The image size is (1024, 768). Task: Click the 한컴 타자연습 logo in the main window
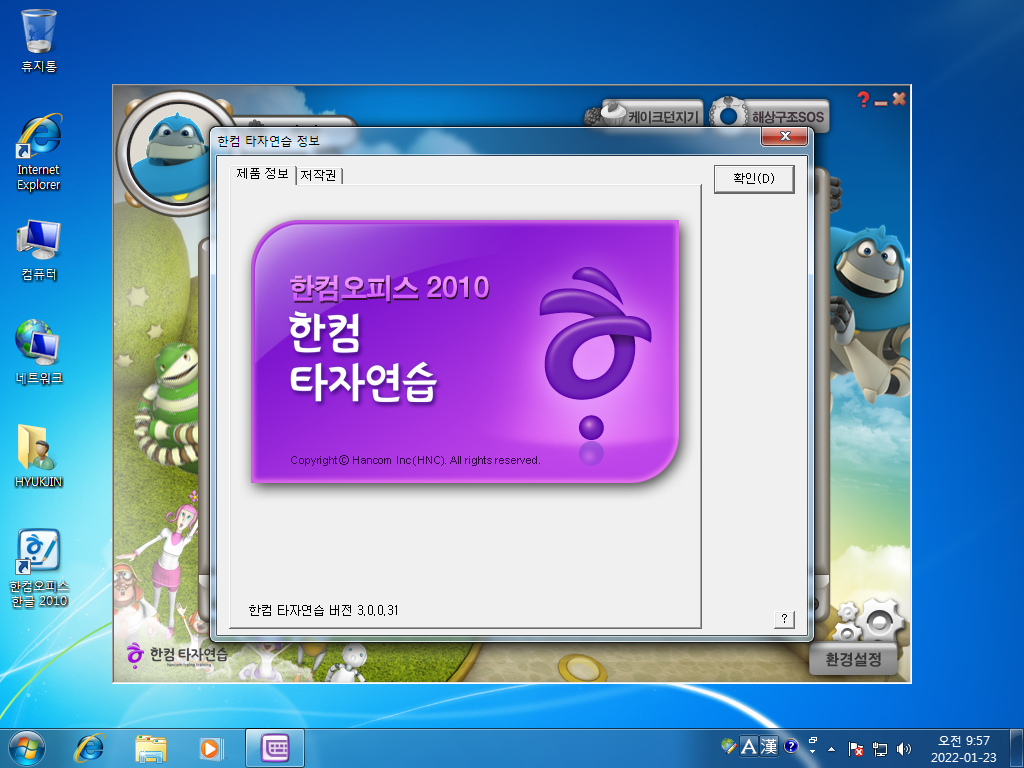tap(178, 654)
